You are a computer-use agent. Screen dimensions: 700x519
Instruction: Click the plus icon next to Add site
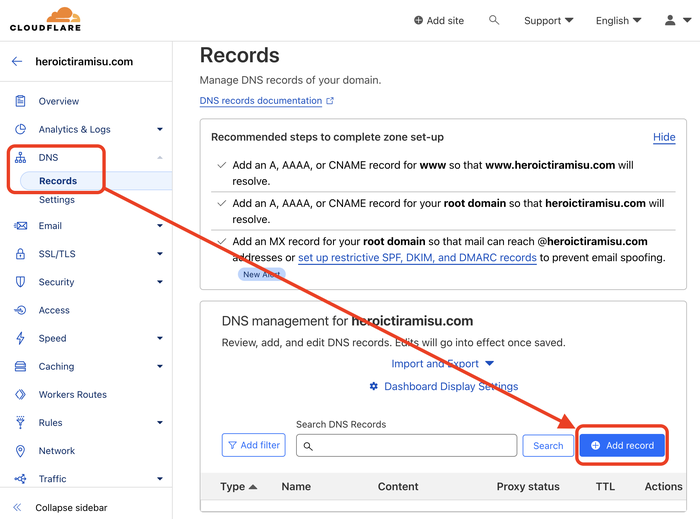[418, 20]
